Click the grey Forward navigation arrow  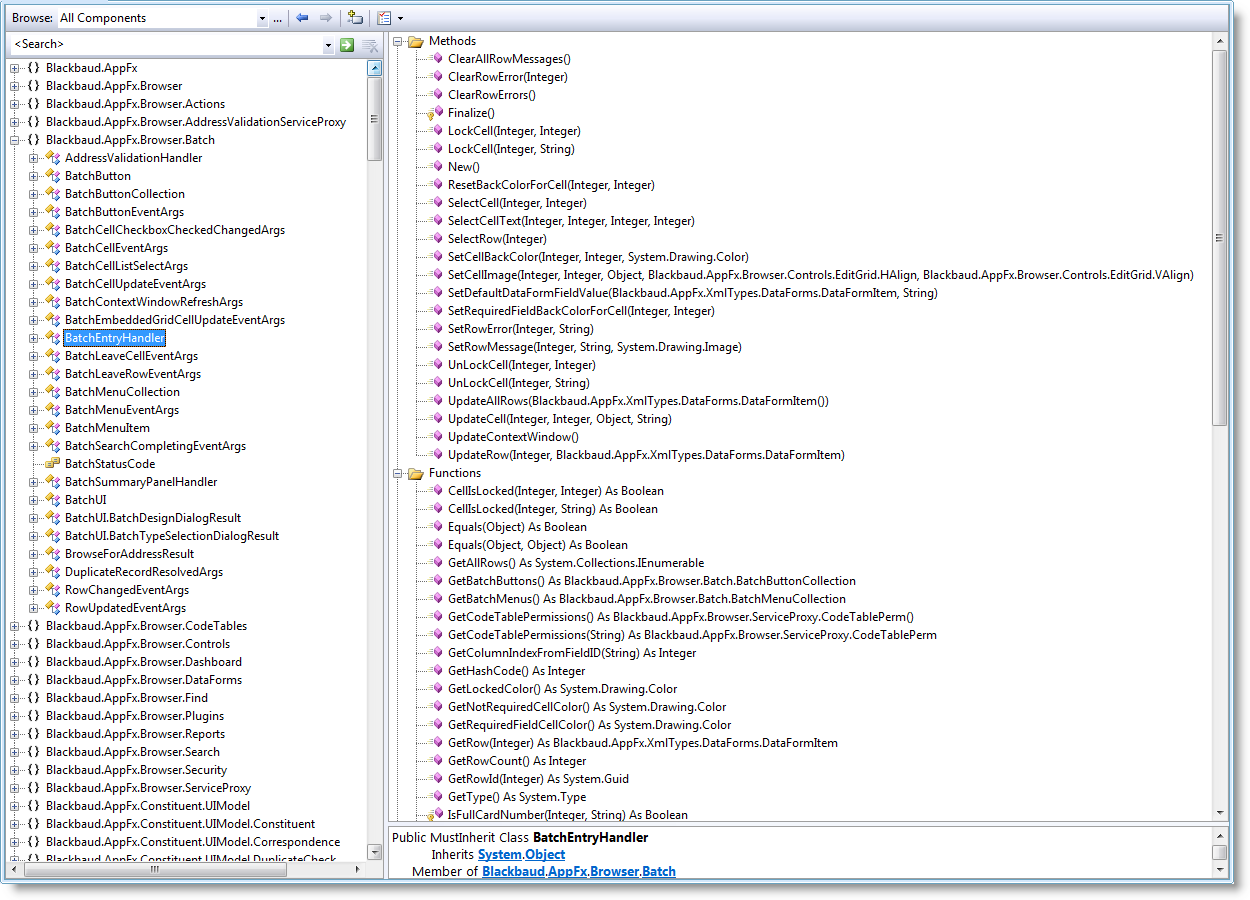pos(325,18)
